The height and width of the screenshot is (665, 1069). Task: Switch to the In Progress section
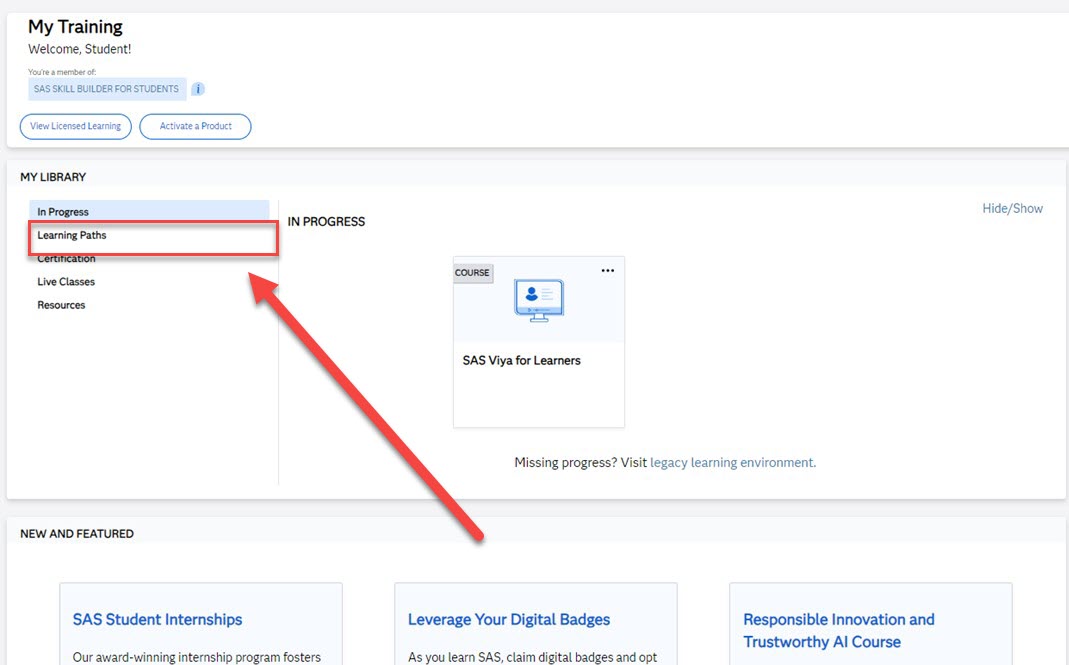point(62,211)
